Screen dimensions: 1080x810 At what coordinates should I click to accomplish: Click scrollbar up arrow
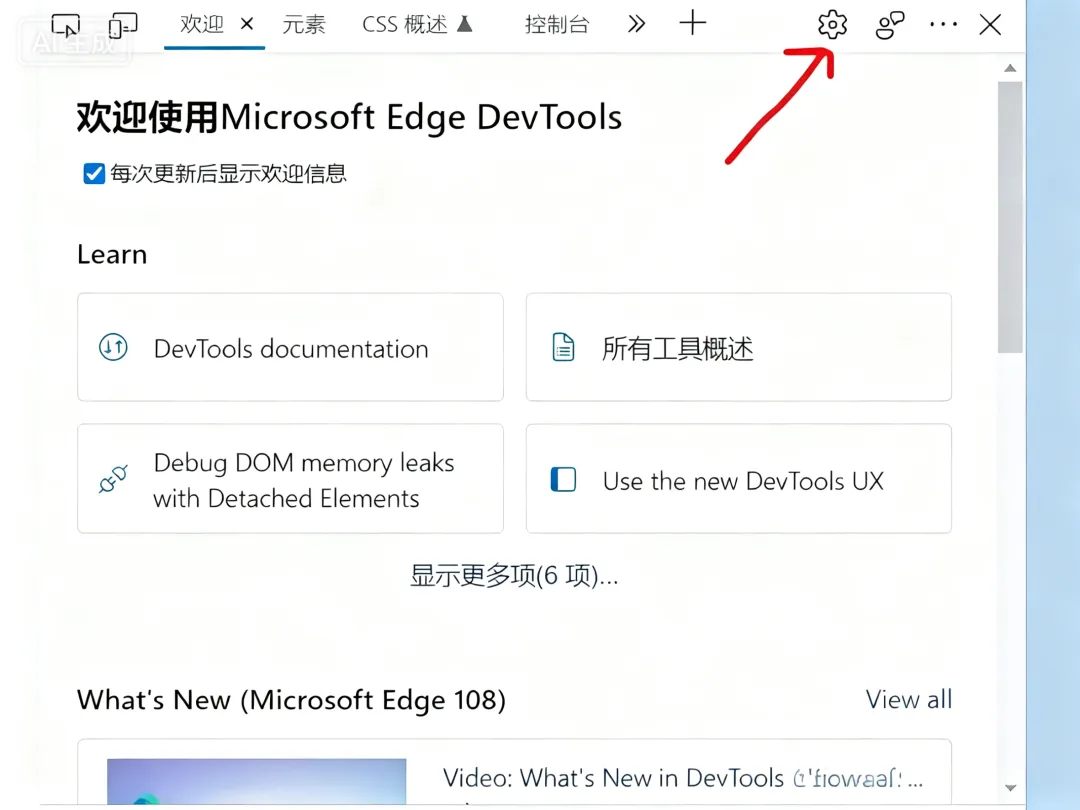1010,68
